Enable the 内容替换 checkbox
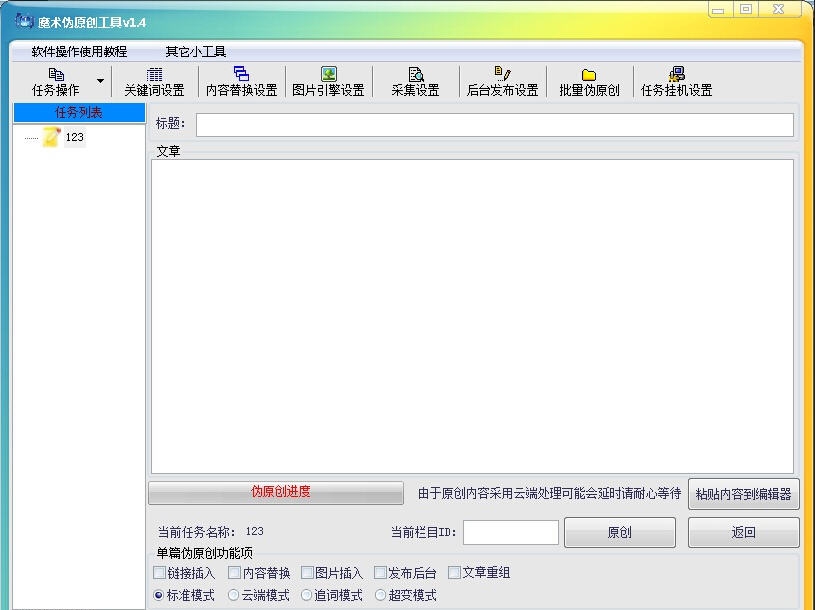The width and height of the screenshot is (815, 610). tap(234, 573)
